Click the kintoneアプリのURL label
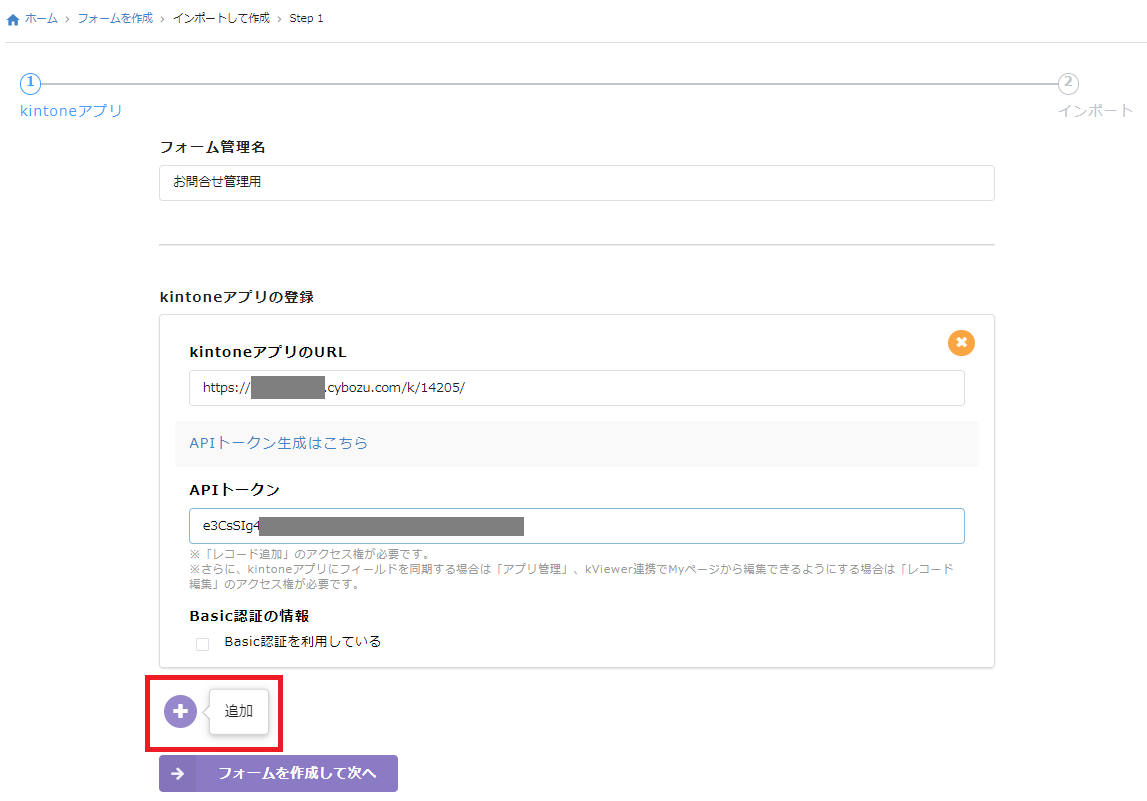The height and width of the screenshot is (801, 1147). [268, 352]
